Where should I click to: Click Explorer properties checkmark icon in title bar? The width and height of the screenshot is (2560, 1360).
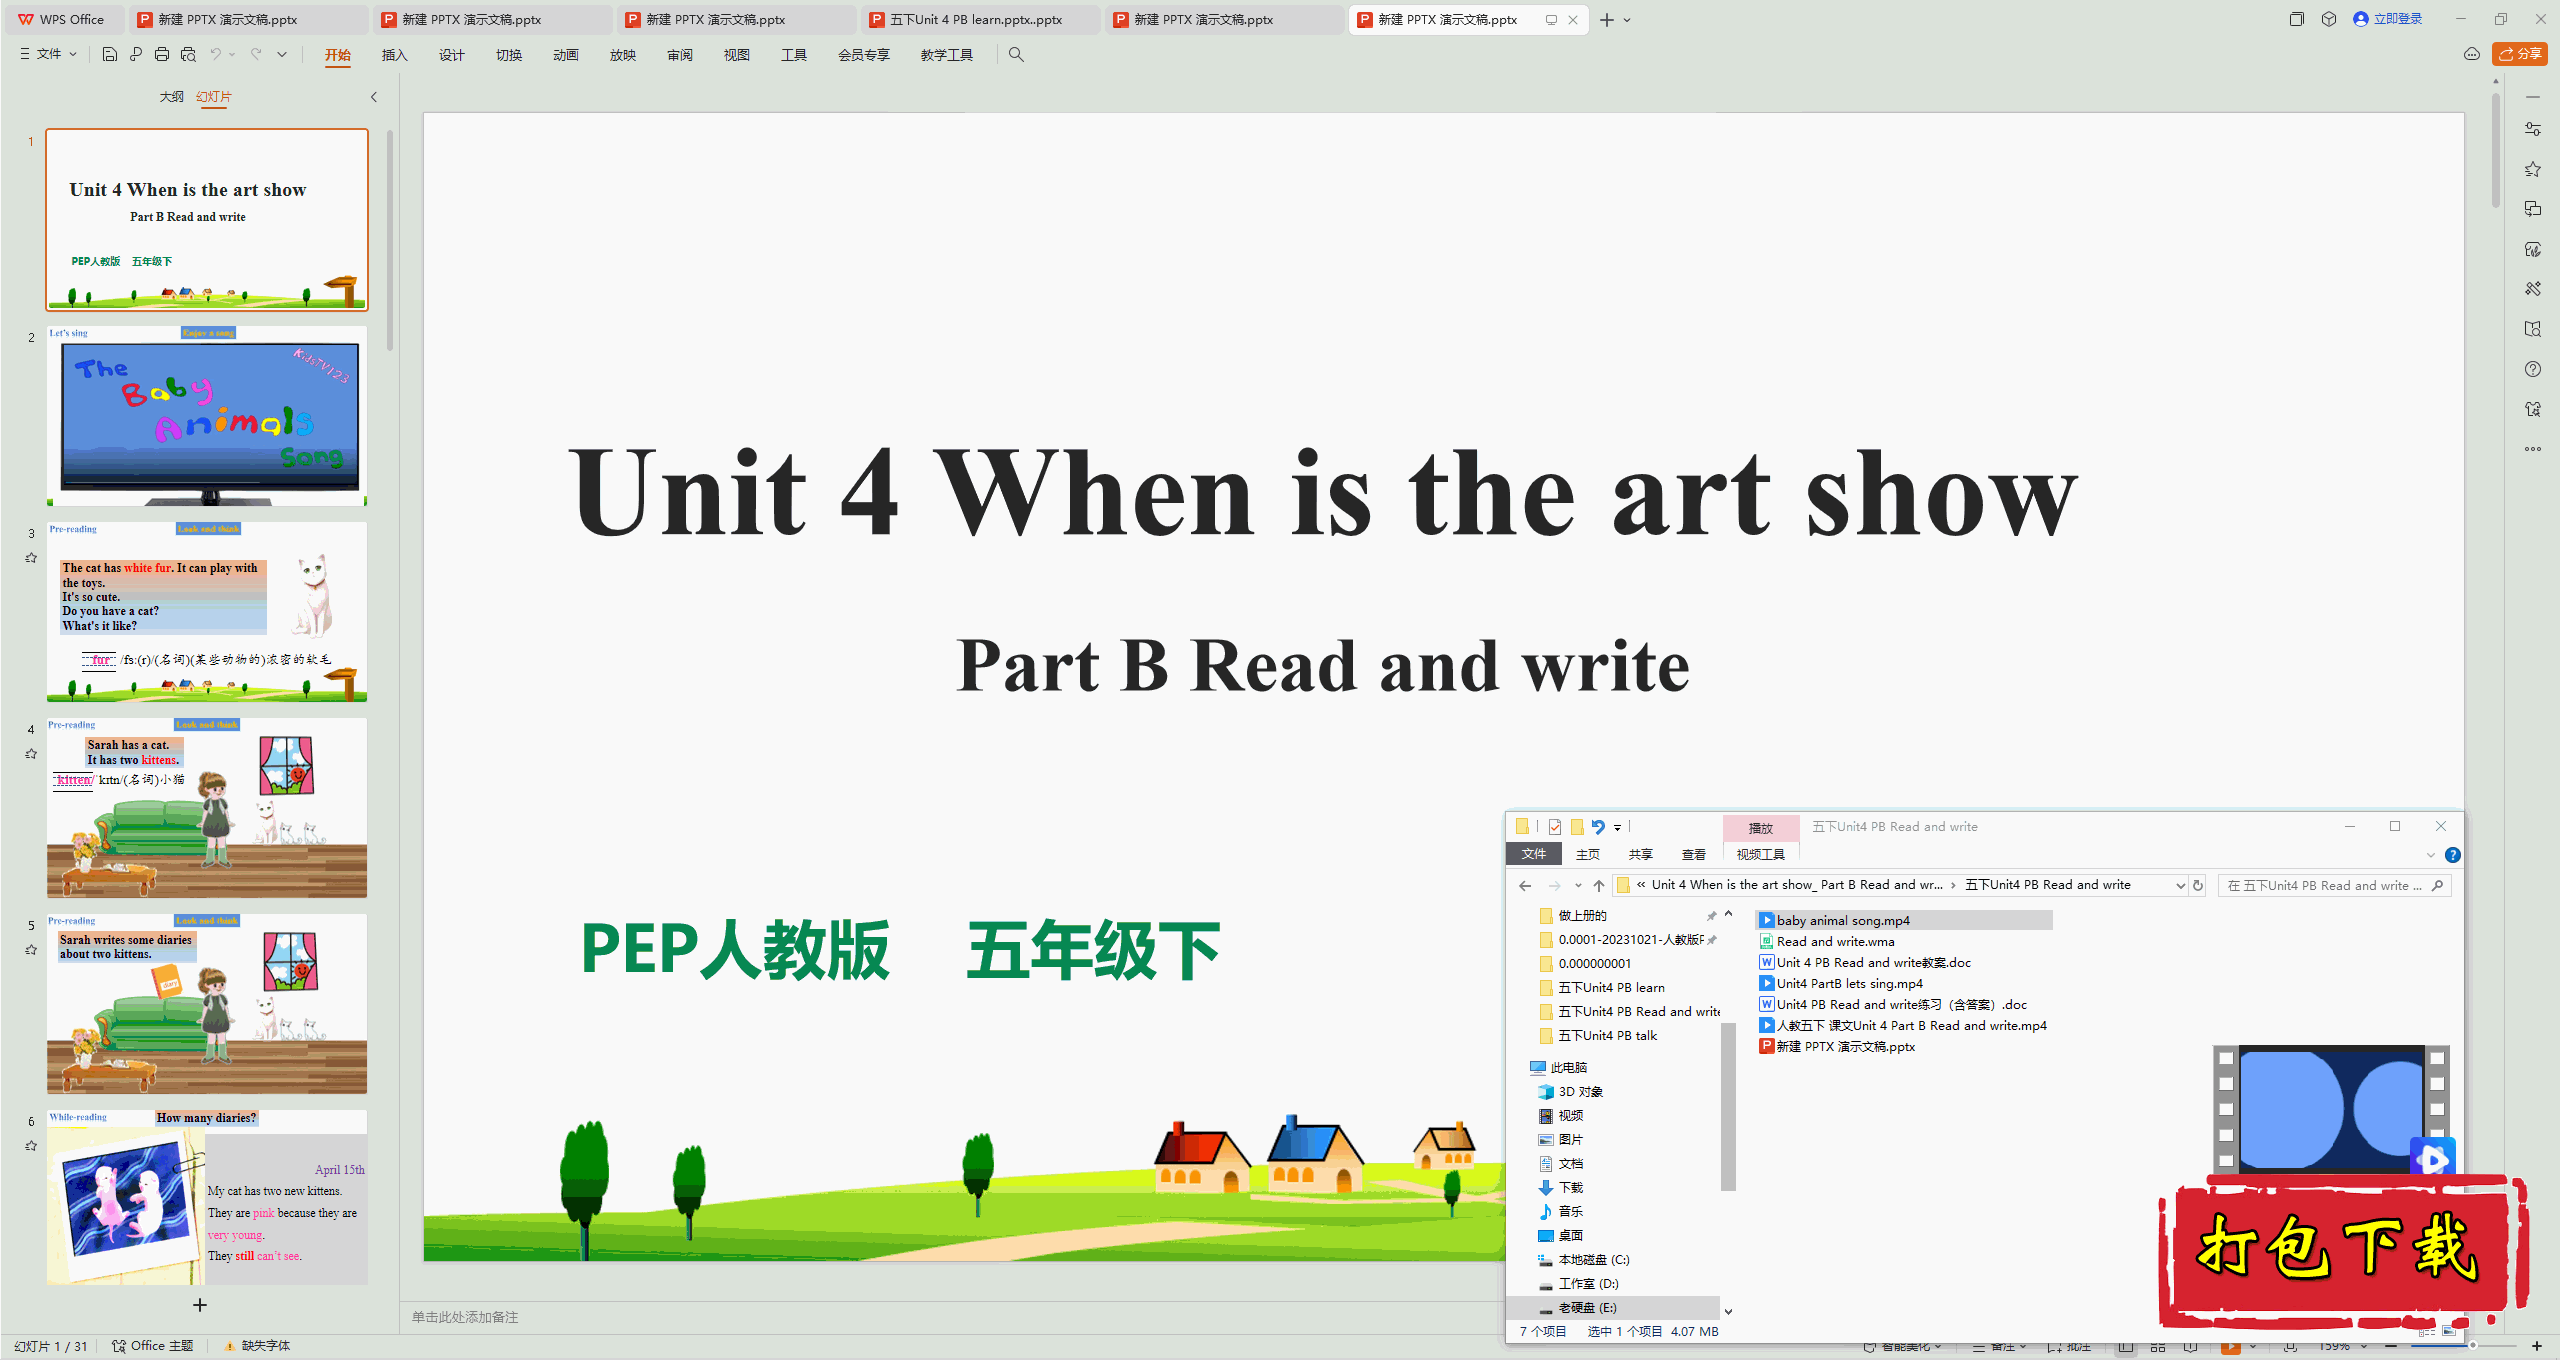coord(1555,827)
